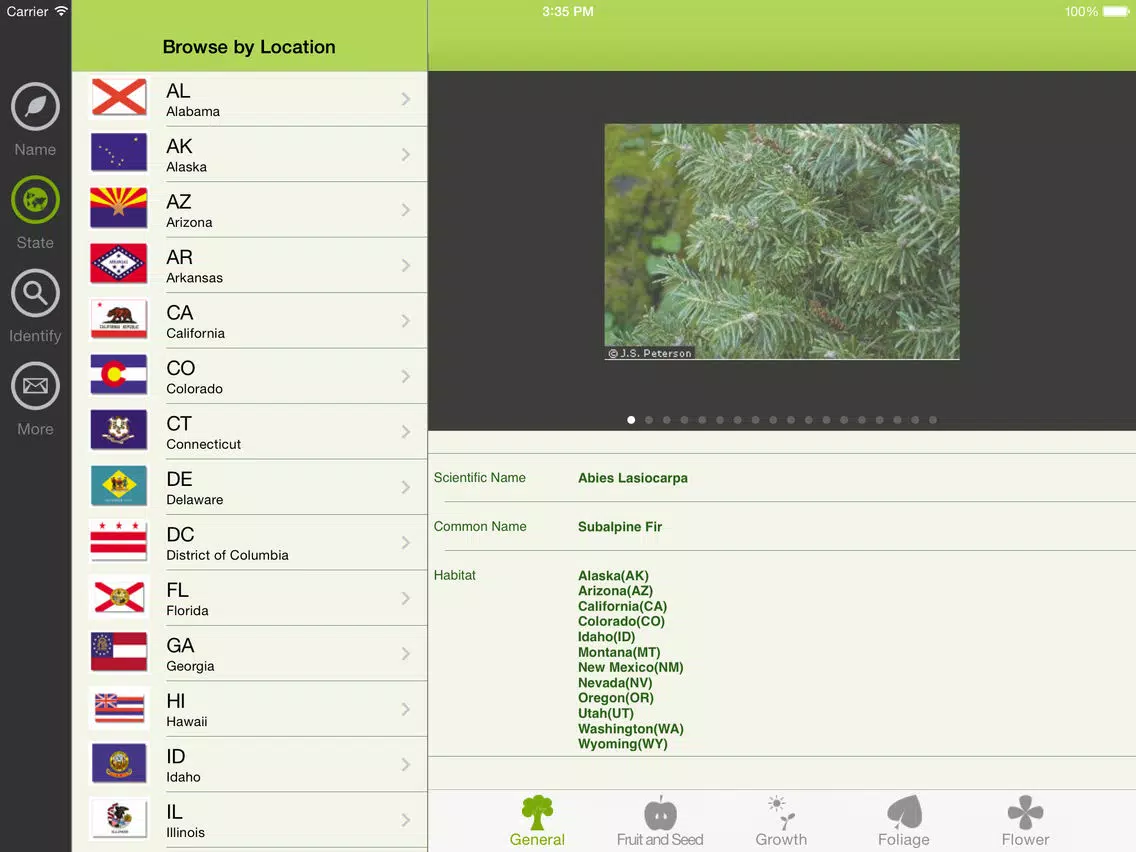1136x852 pixels.
Task: Expand the Delaware row chevron
Action: click(x=406, y=488)
